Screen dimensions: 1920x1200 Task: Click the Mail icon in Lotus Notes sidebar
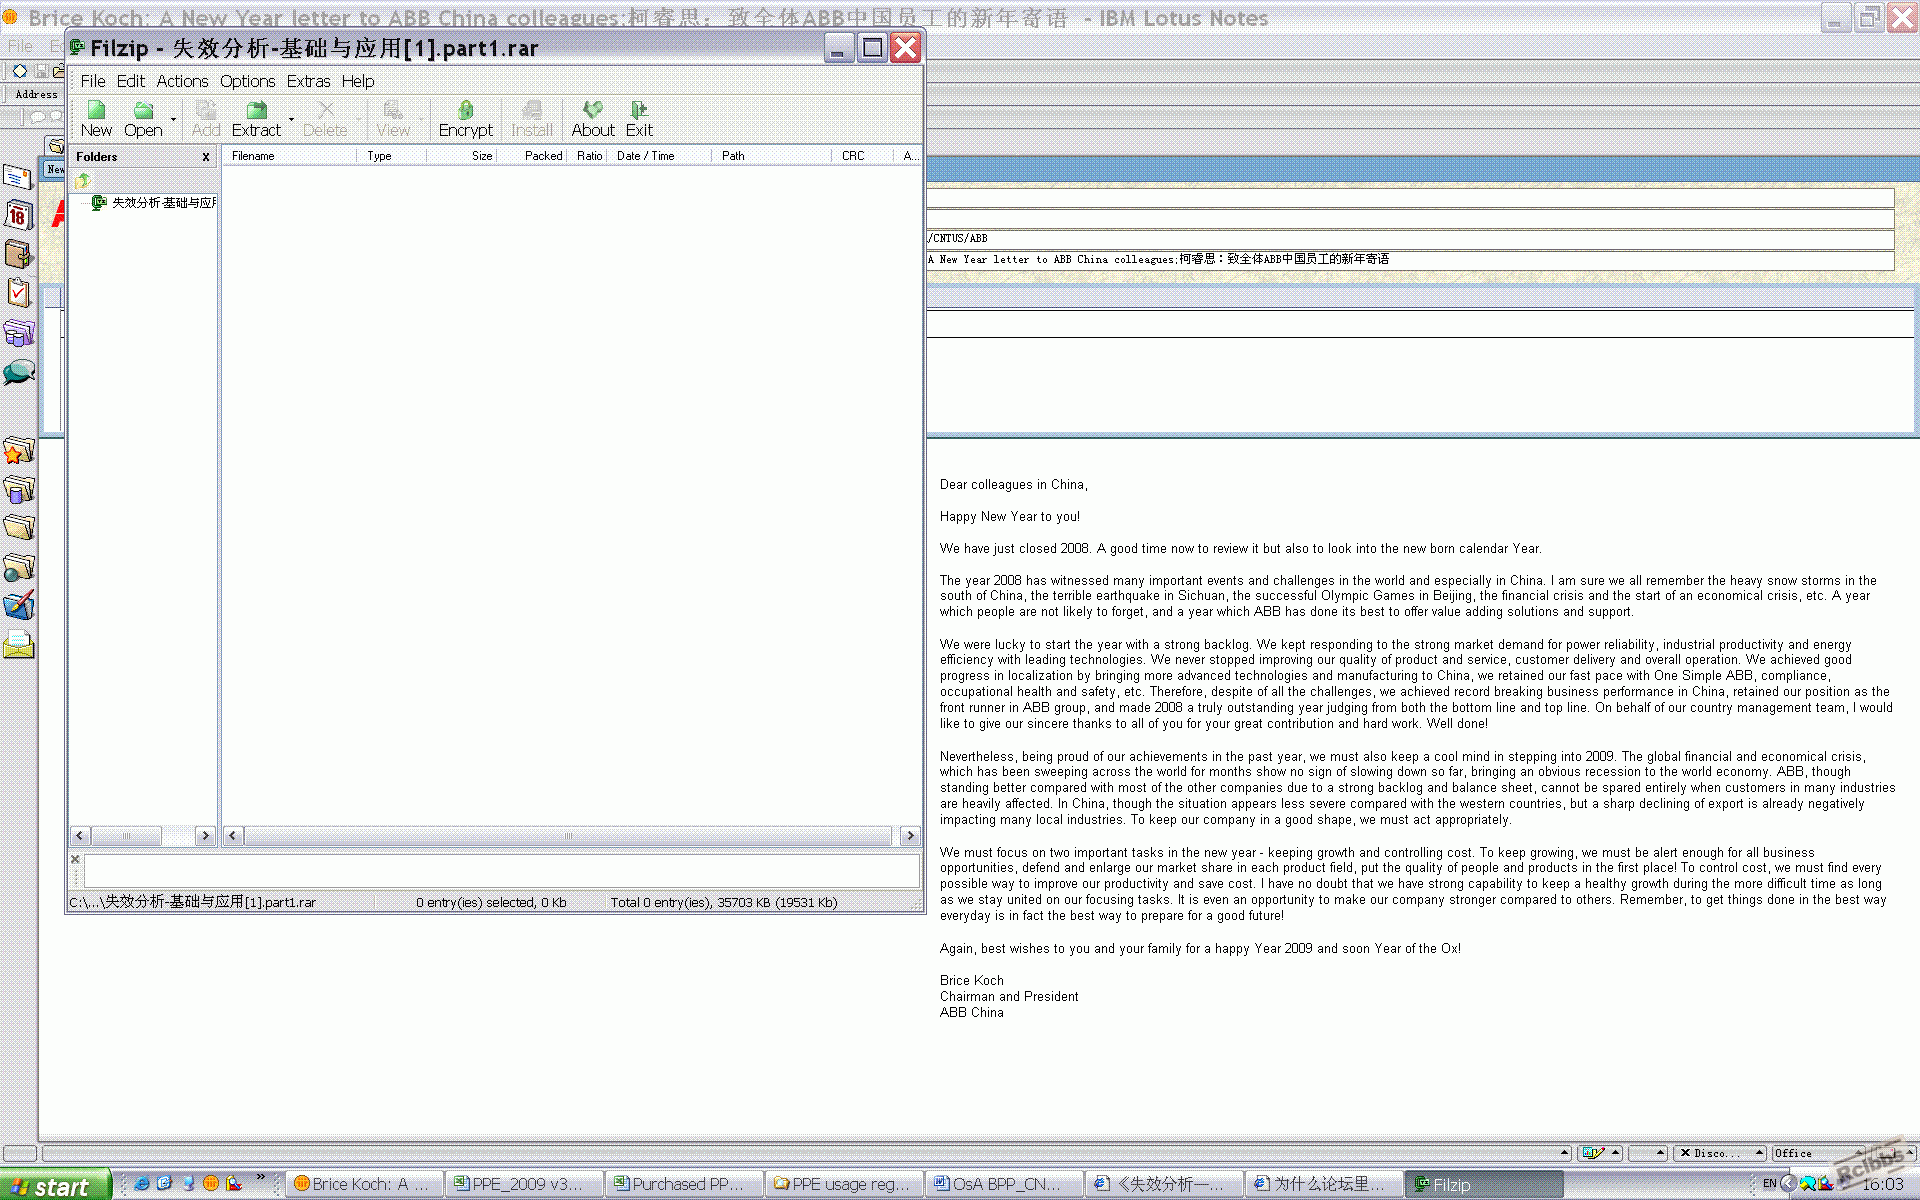tap(18, 177)
